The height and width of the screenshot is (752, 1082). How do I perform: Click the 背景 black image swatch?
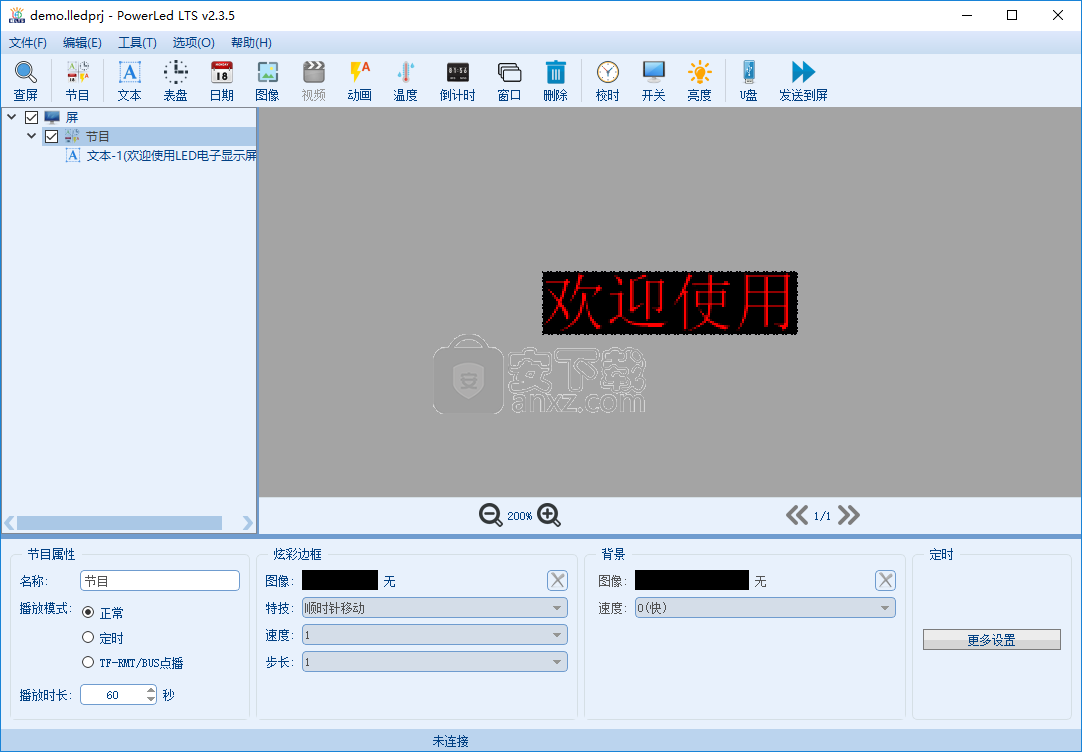pyautogui.click(x=691, y=580)
